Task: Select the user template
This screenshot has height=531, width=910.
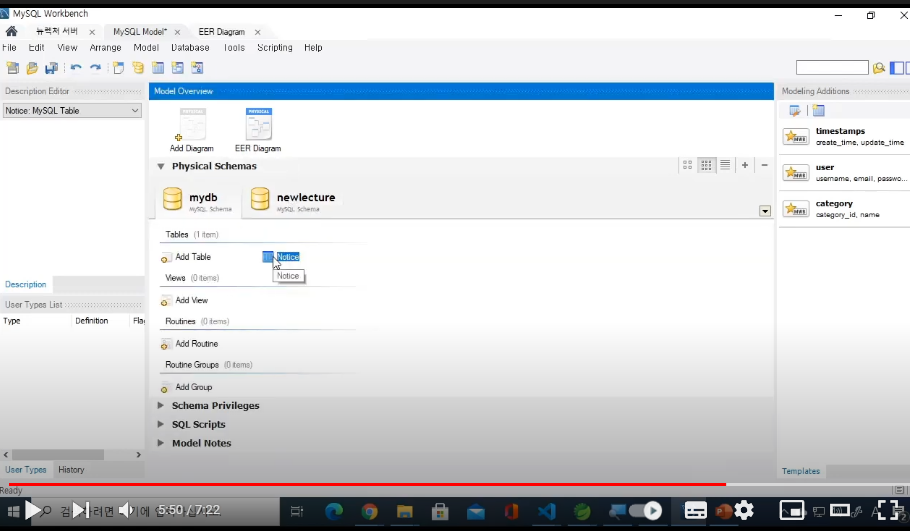Action: [x=844, y=172]
